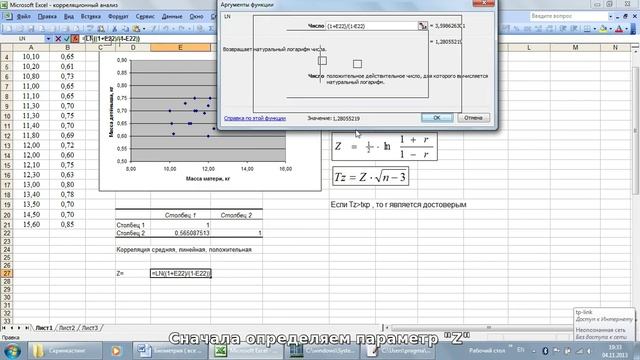Image resolution: width=640 pixels, height=360 pixels.
Task: Open the media player taskbar icon
Action: tap(116, 351)
